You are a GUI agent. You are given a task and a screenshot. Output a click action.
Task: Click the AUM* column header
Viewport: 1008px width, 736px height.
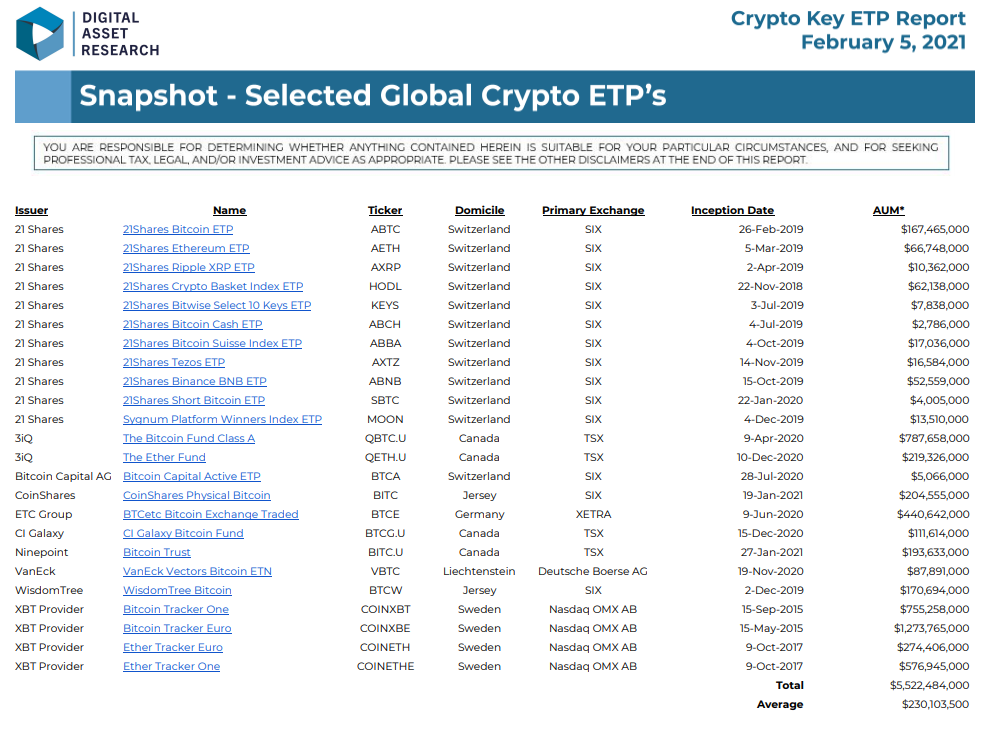888,210
